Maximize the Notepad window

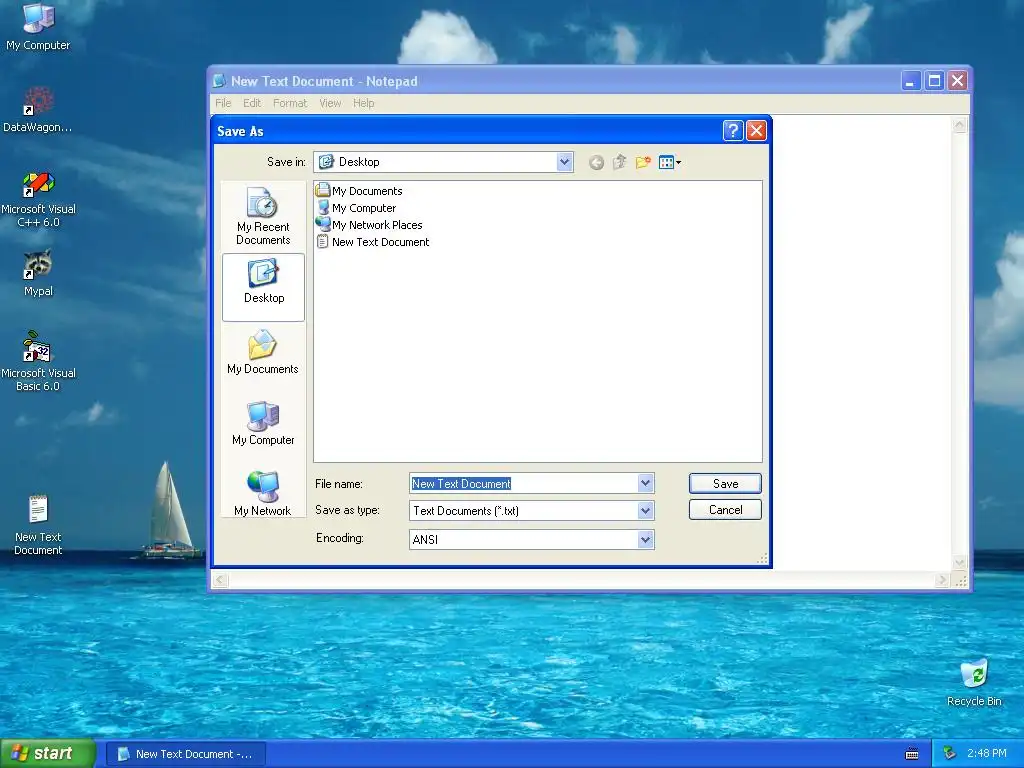(934, 81)
